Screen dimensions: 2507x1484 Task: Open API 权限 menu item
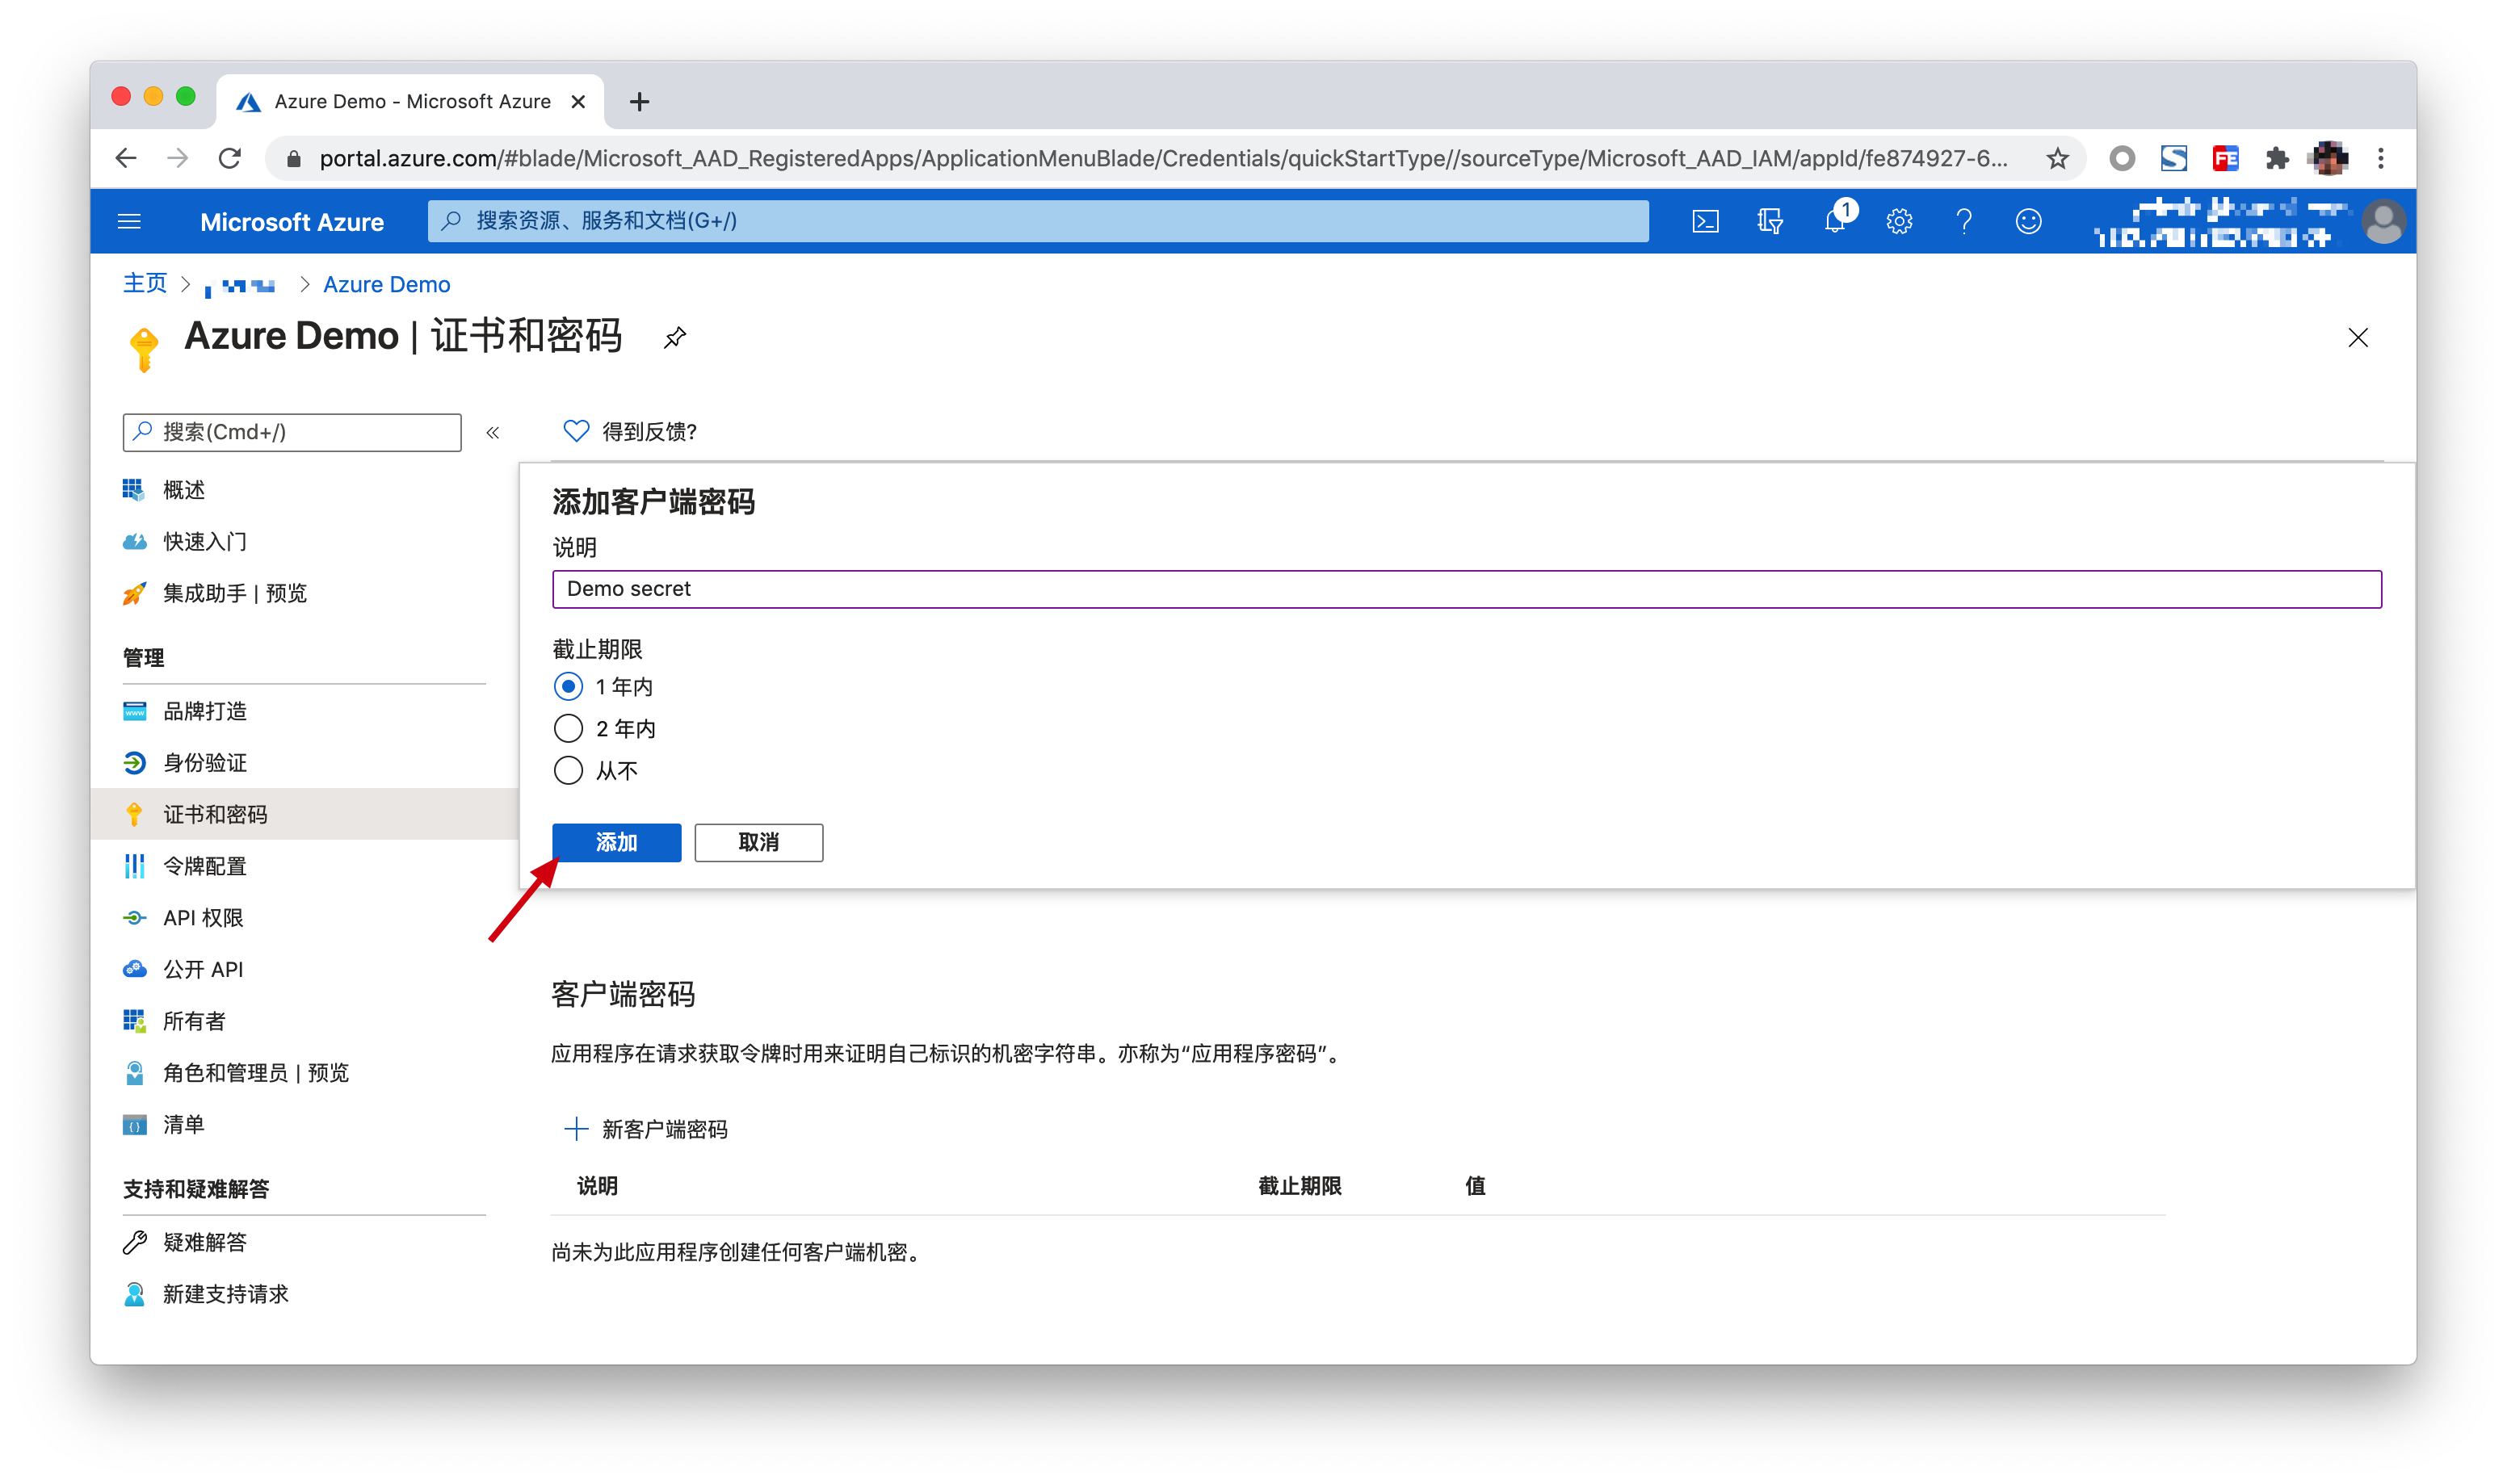pos(203,918)
